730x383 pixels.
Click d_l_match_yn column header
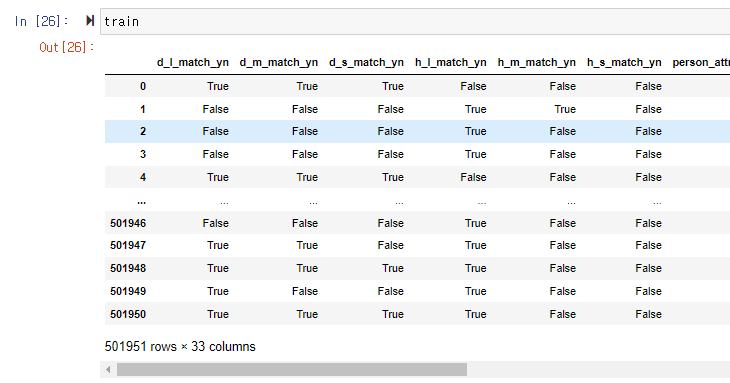[193, 62]
